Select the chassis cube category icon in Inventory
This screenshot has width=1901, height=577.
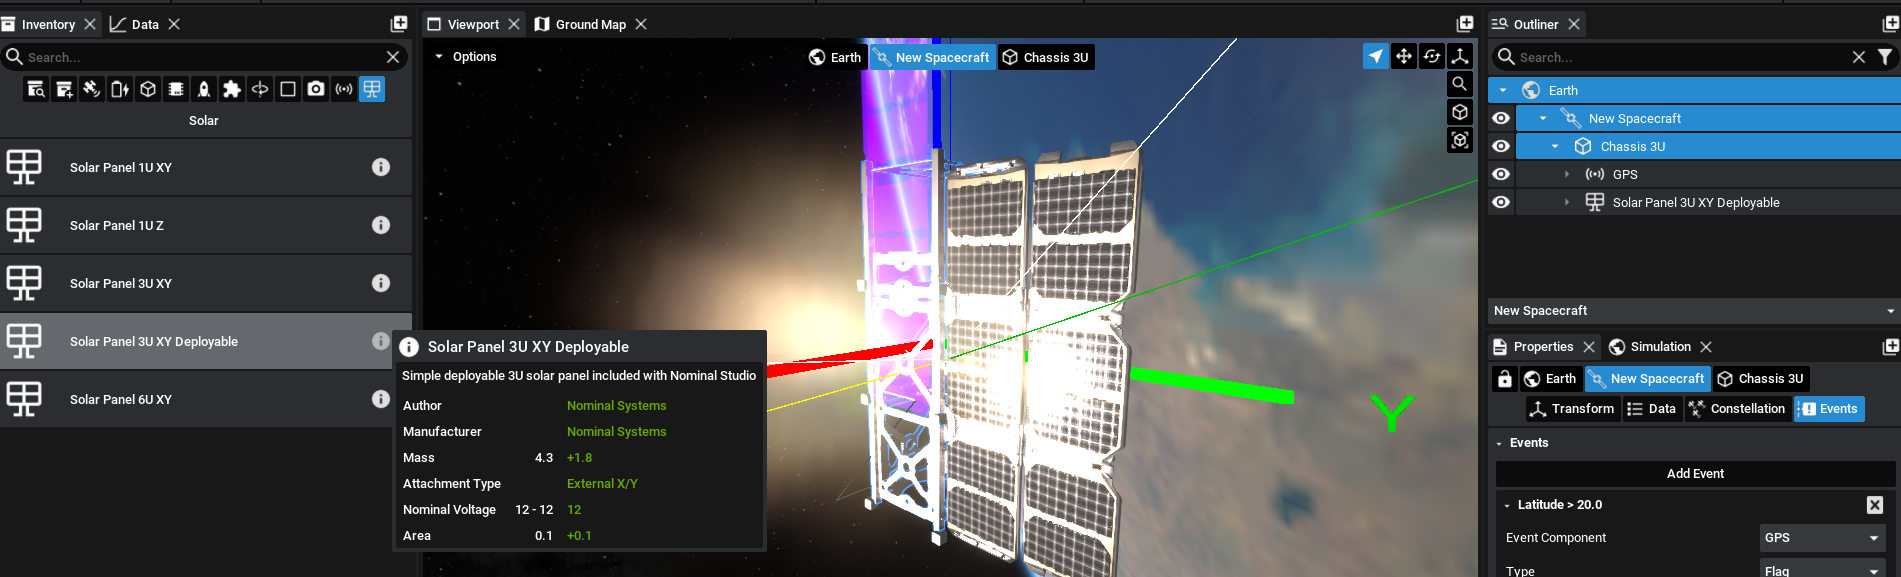tap(148, 89)
